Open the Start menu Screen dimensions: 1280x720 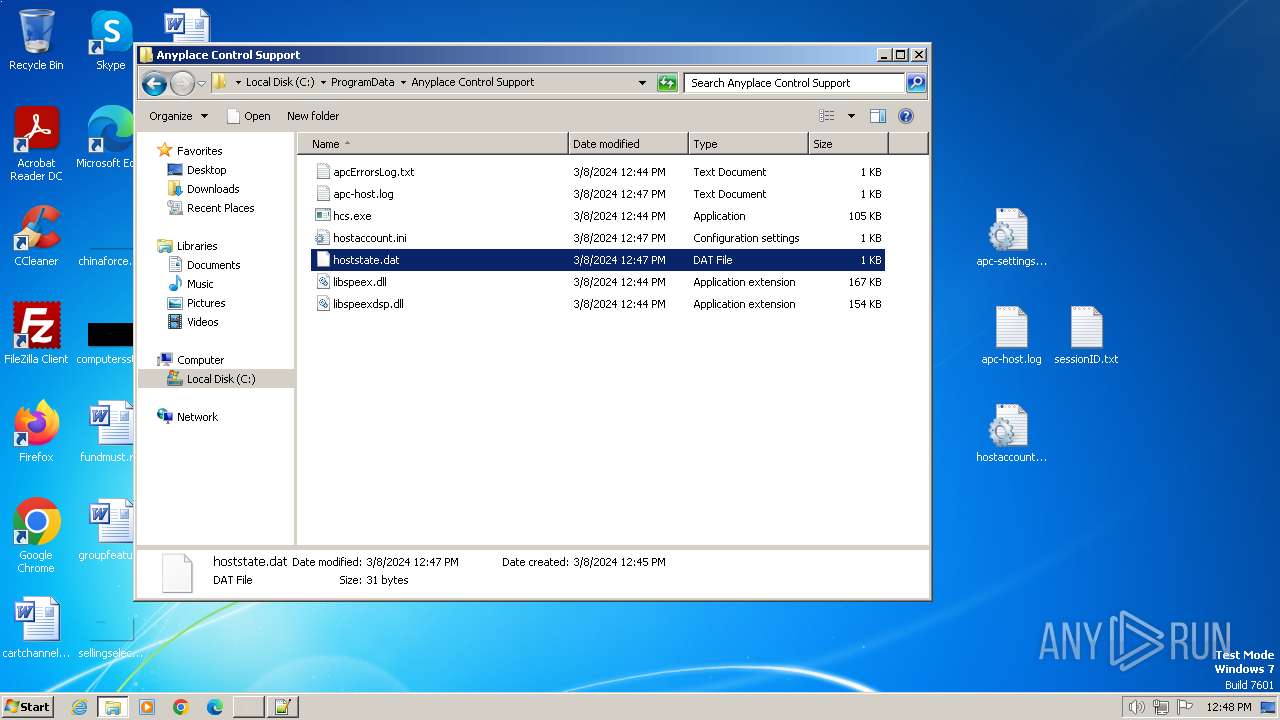coord(28,706)
